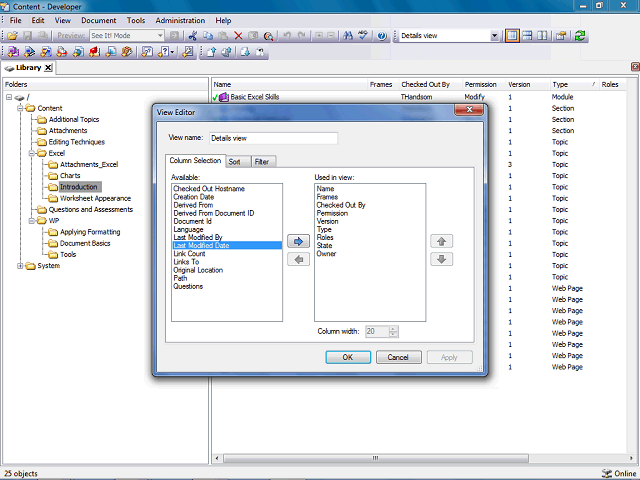
Task: Click the new red package icon
Action: coord(95,52)
